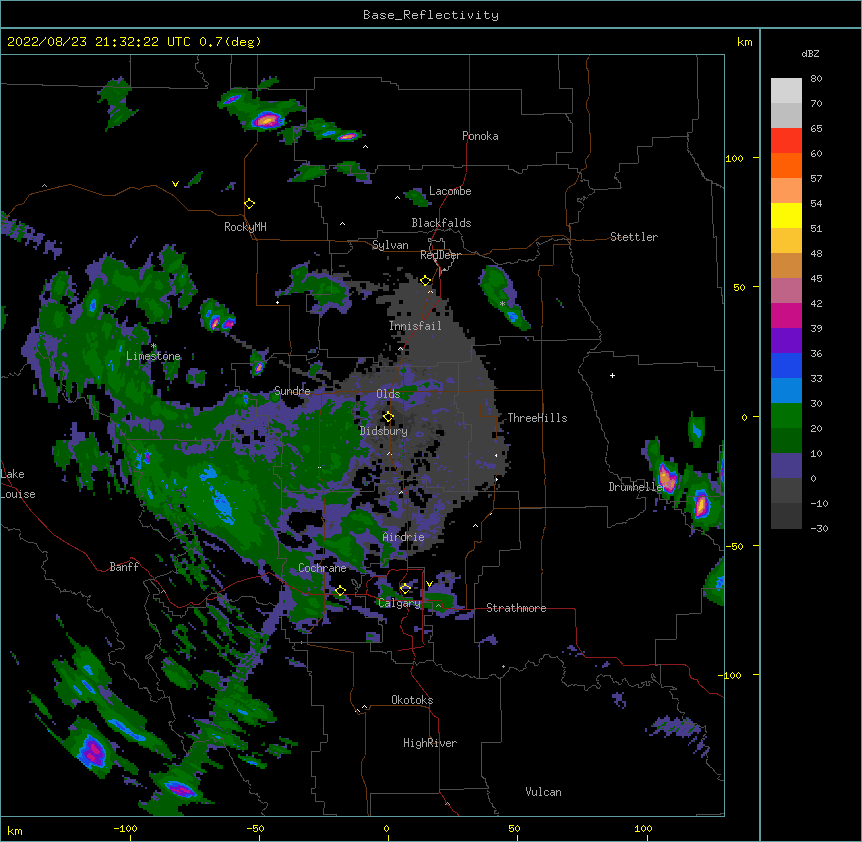Pick the magenta 39-42 dBZ legend swatch
This screenshot has height=842, width=862.
click(786, 316)
